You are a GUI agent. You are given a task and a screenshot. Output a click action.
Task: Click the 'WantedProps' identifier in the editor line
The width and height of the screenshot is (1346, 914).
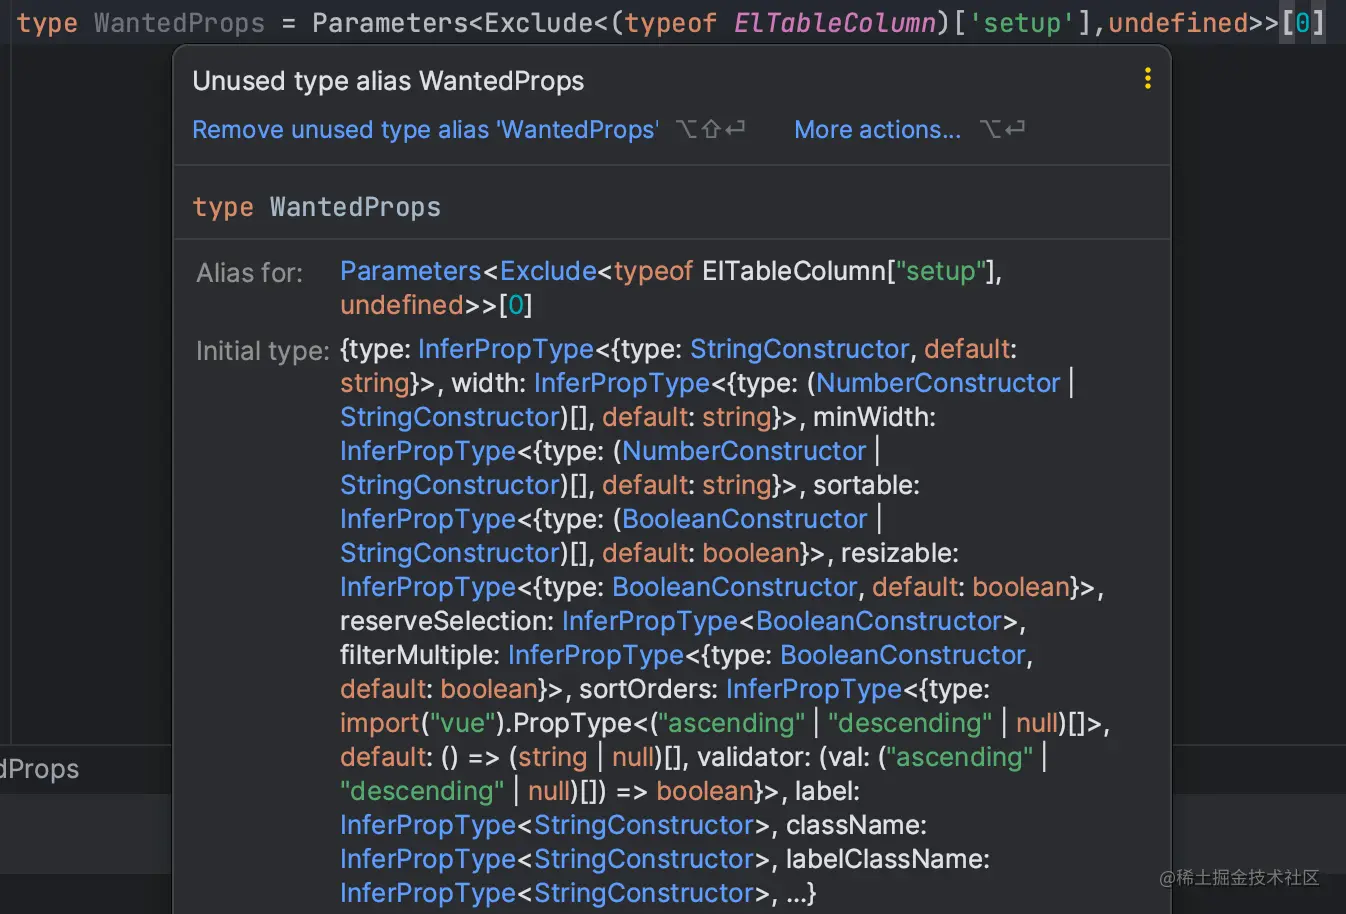[179, 23]
